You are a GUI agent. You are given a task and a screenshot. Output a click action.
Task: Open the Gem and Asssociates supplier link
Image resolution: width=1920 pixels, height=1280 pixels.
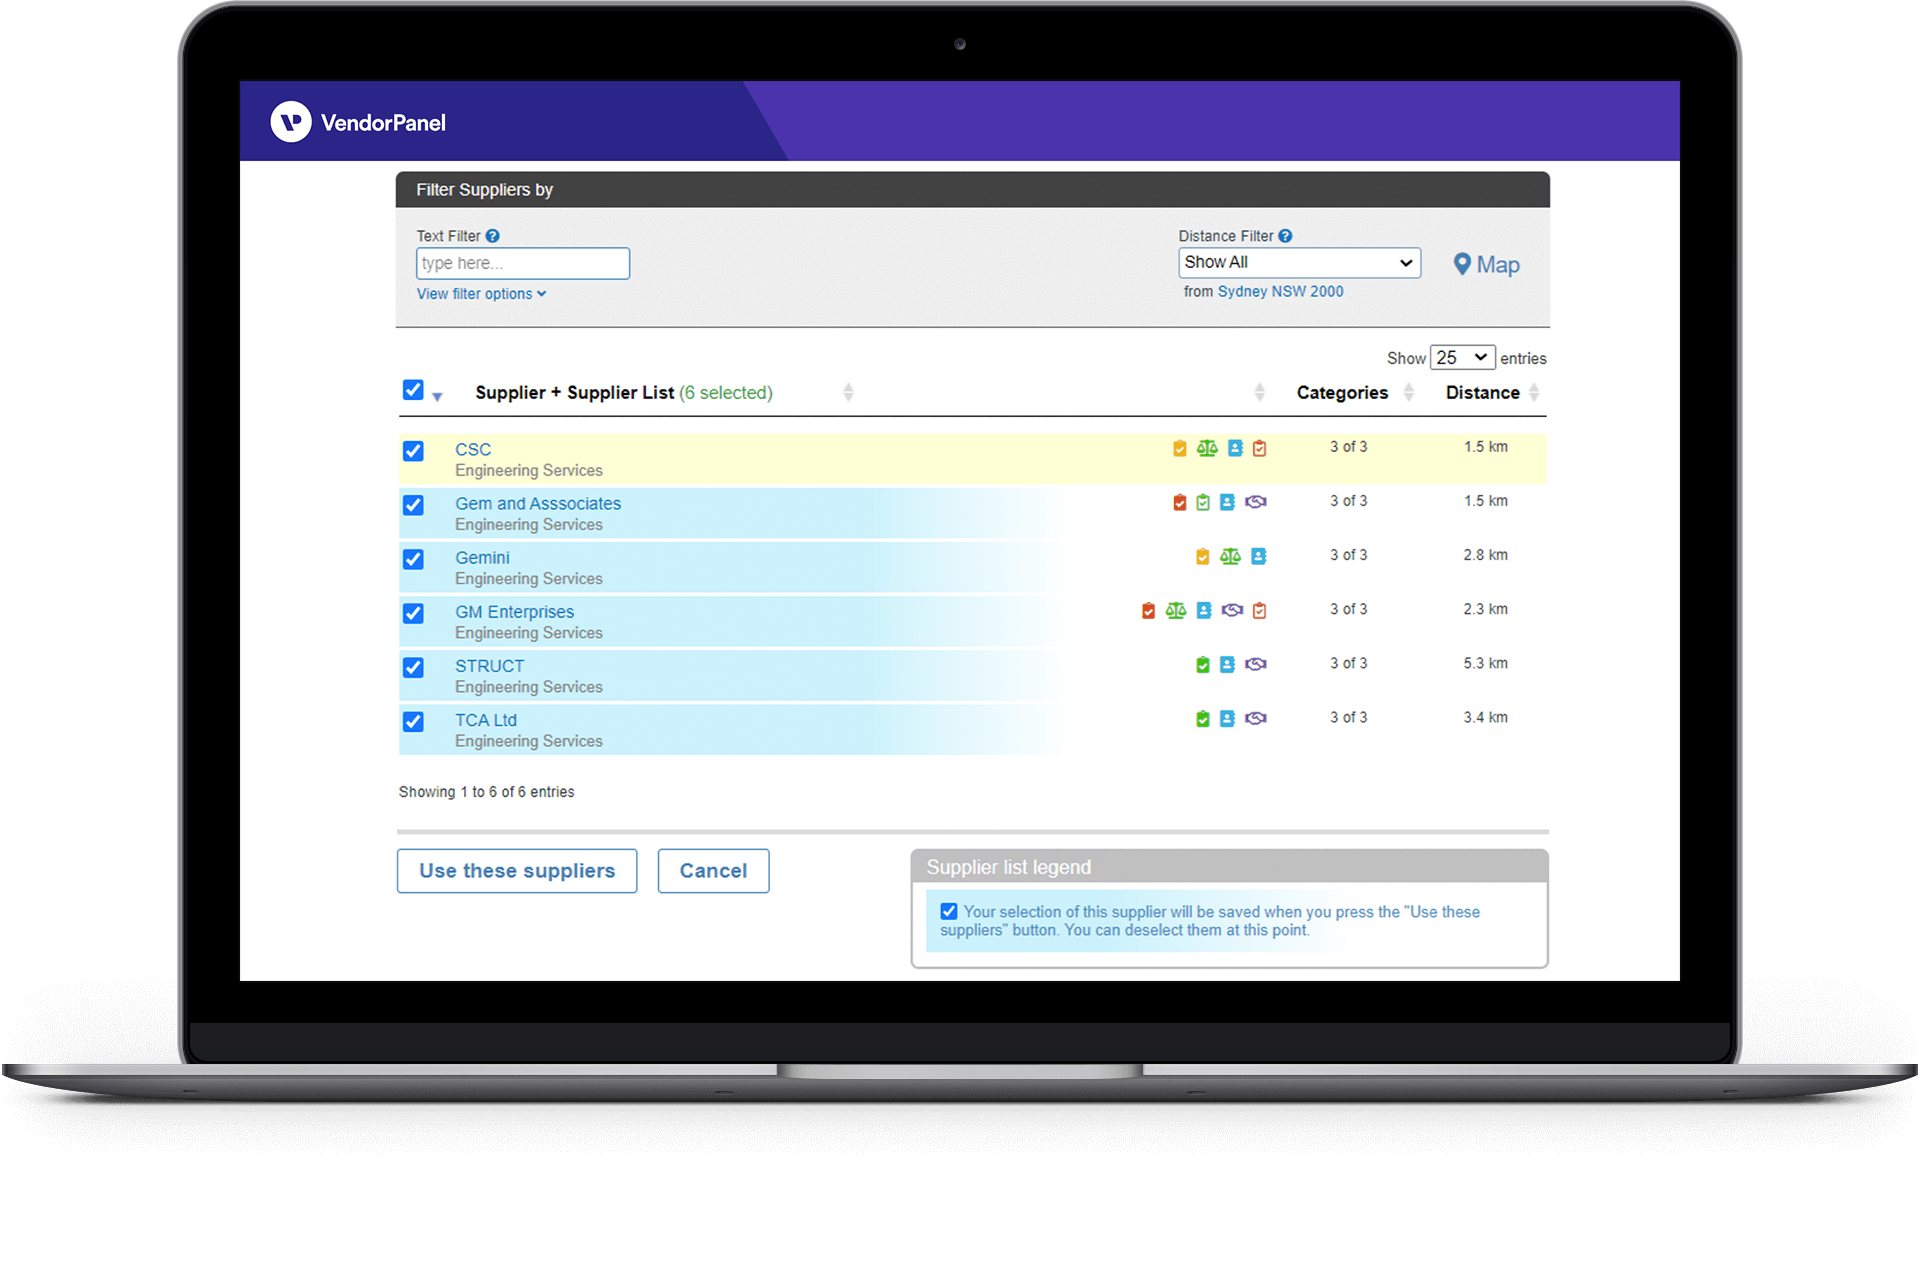click(x=538, y=503)
